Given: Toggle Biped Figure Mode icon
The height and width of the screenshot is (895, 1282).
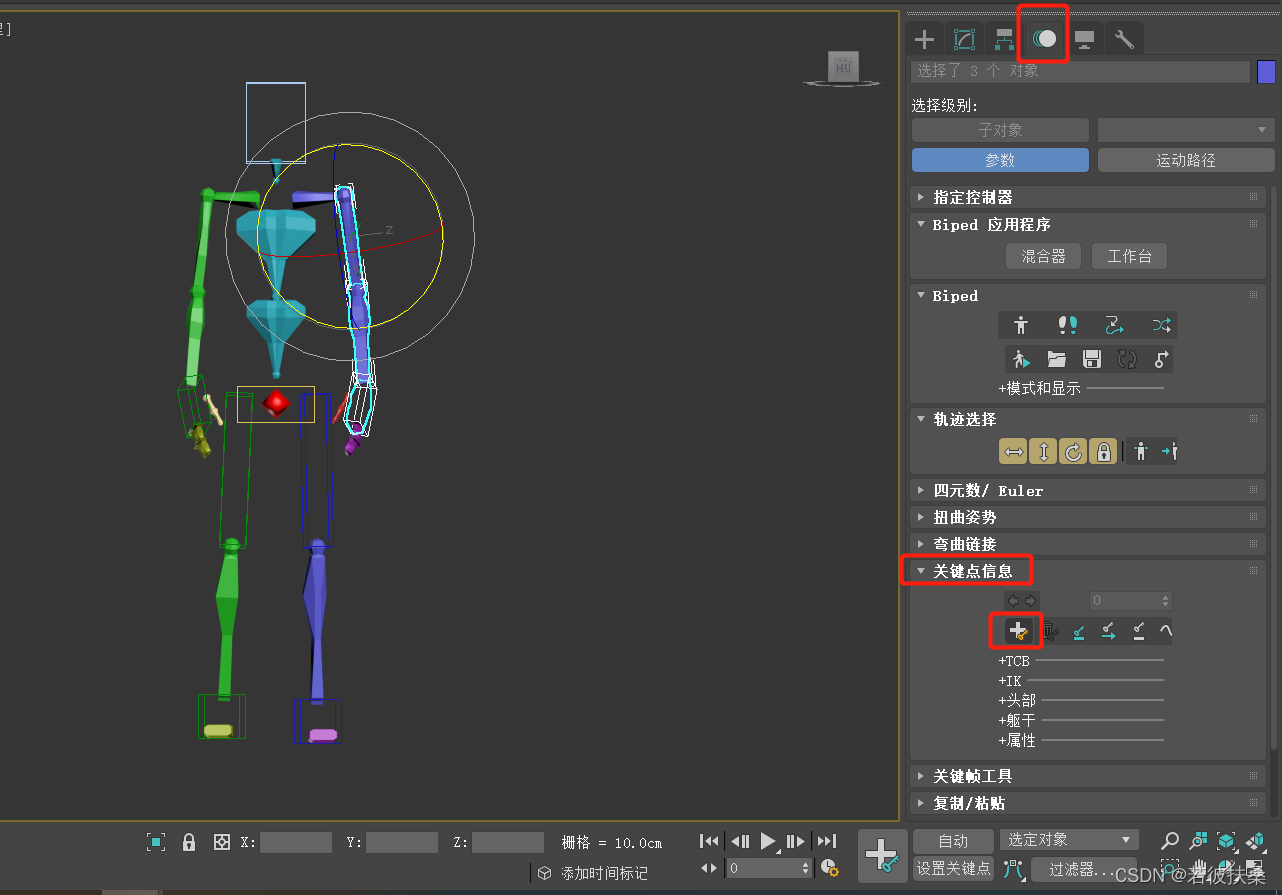Looking at the screenshot, I should [1020, 325].
